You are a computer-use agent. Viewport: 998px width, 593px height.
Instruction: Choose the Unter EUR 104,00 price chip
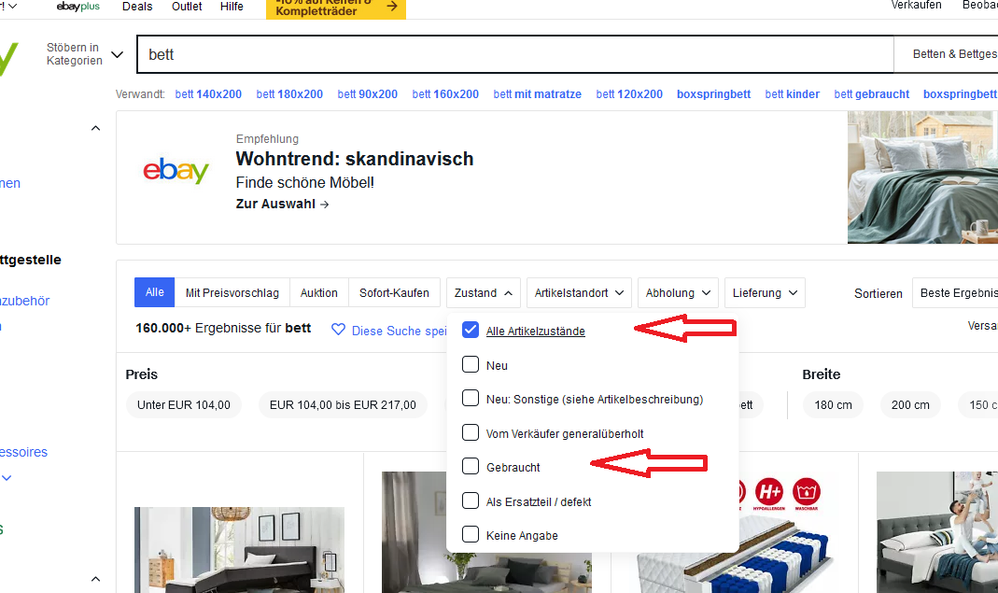point(184,405)
